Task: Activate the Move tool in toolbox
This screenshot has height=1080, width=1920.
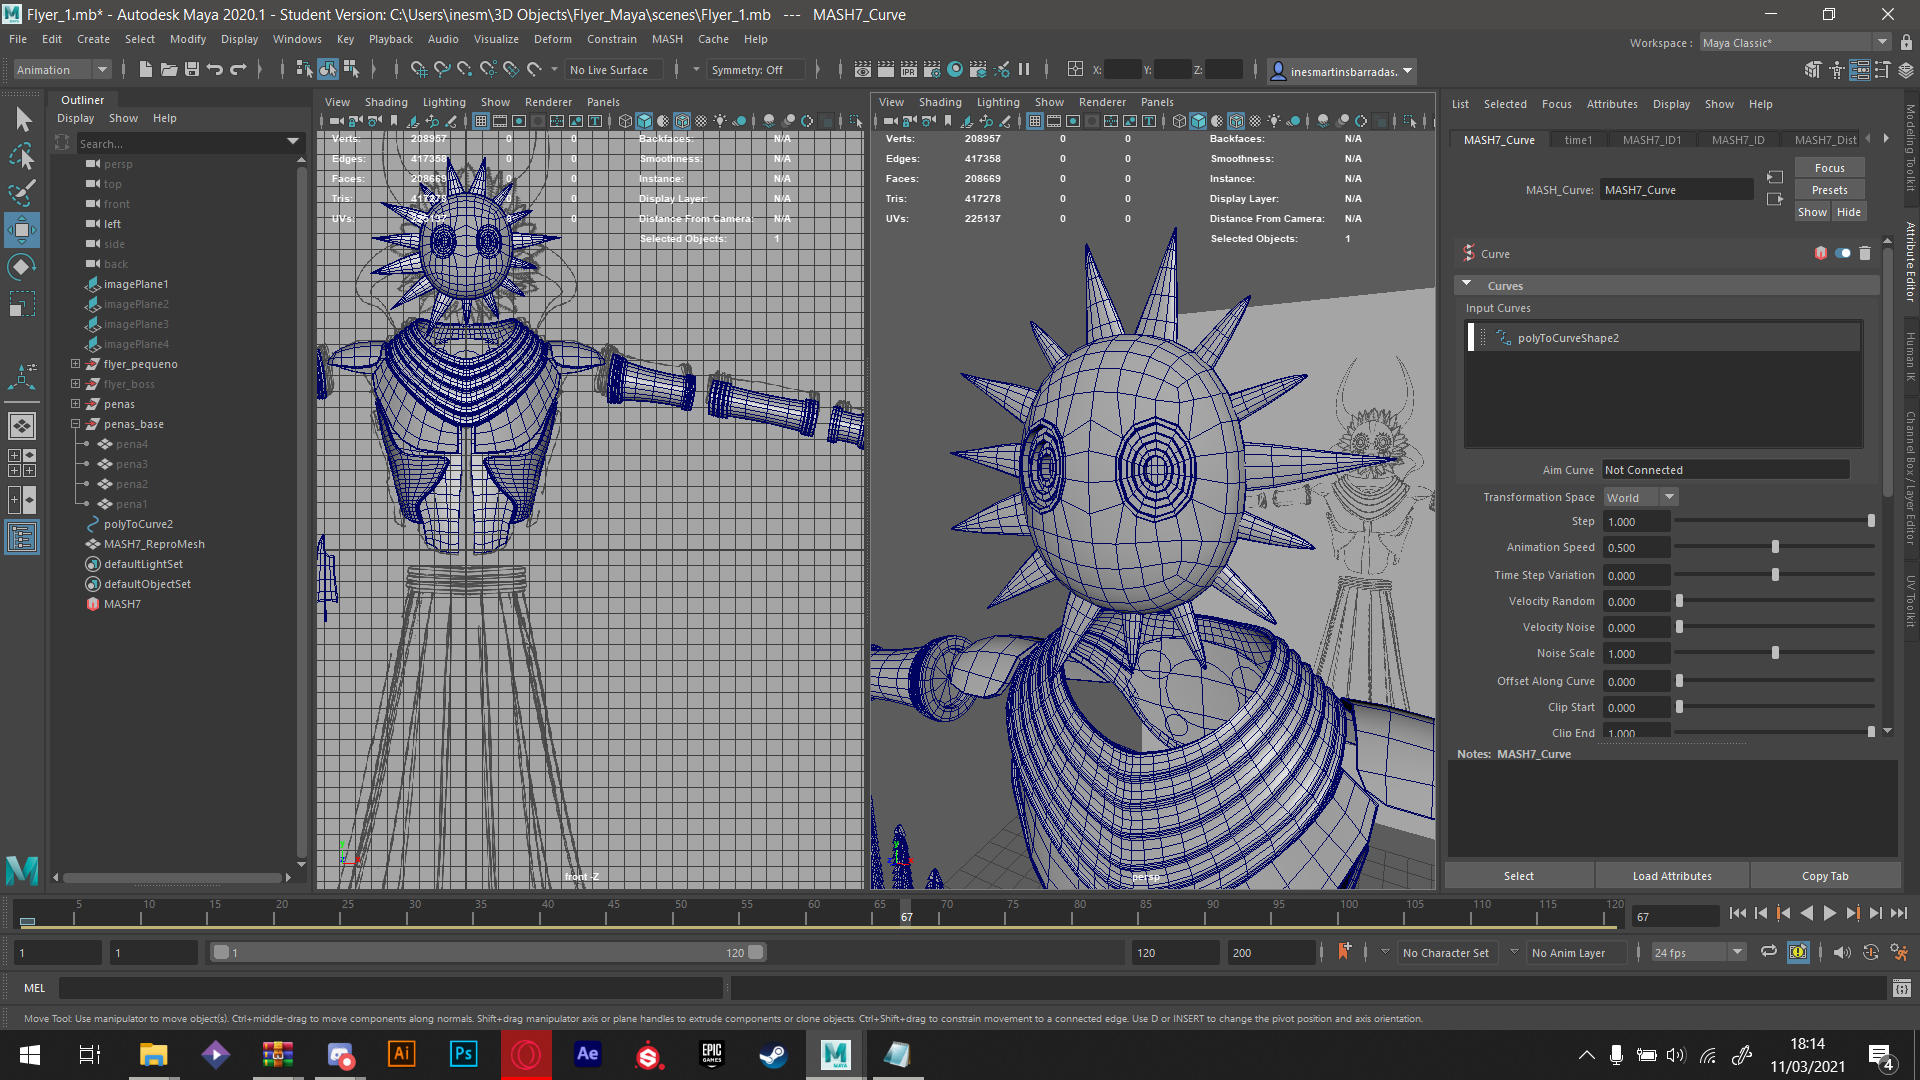Action: 22,230
